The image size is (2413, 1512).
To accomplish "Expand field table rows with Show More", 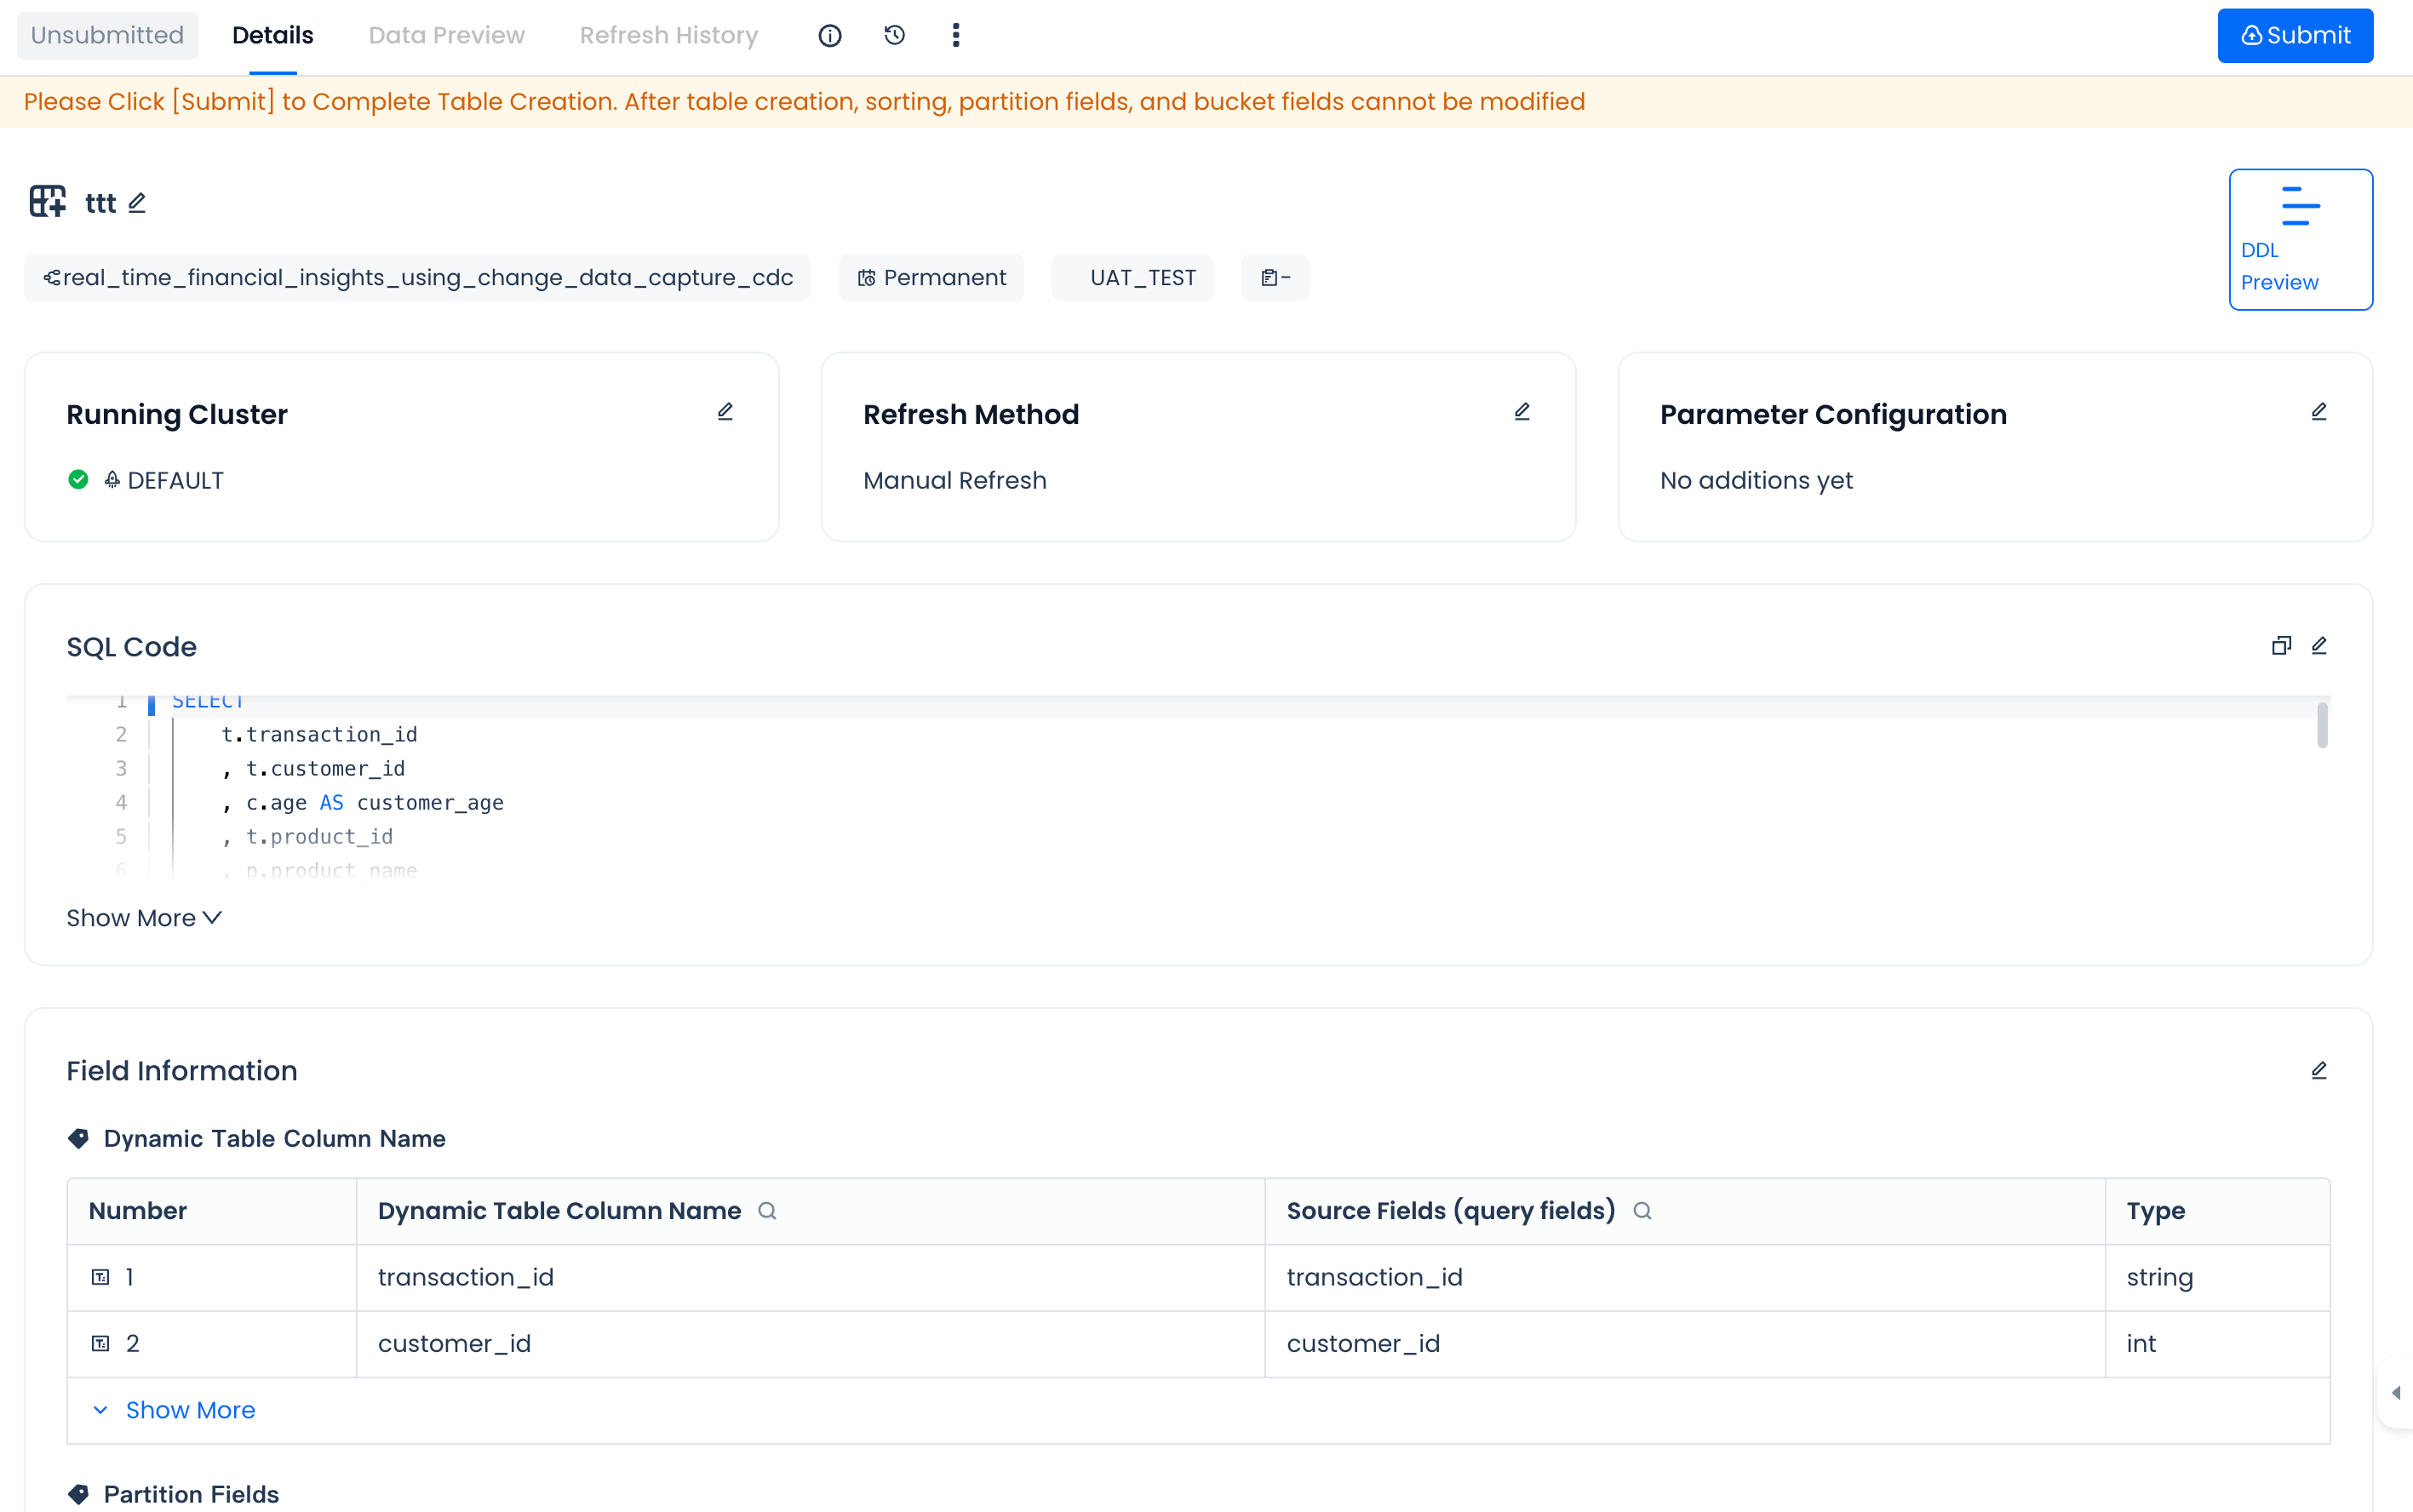I will [x=189, y=1410].
